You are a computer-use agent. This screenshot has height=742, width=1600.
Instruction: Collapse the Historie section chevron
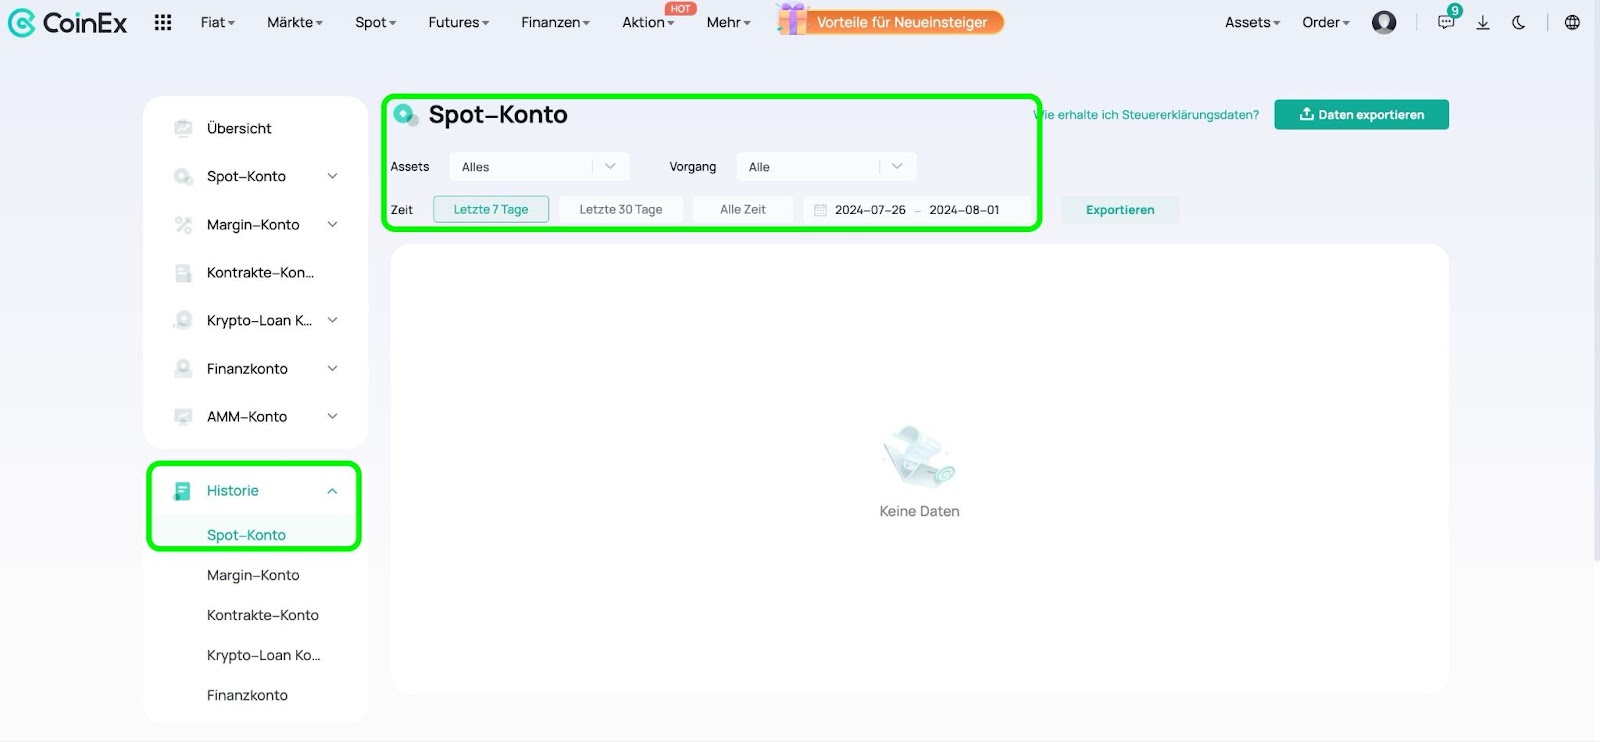(332, 491)
